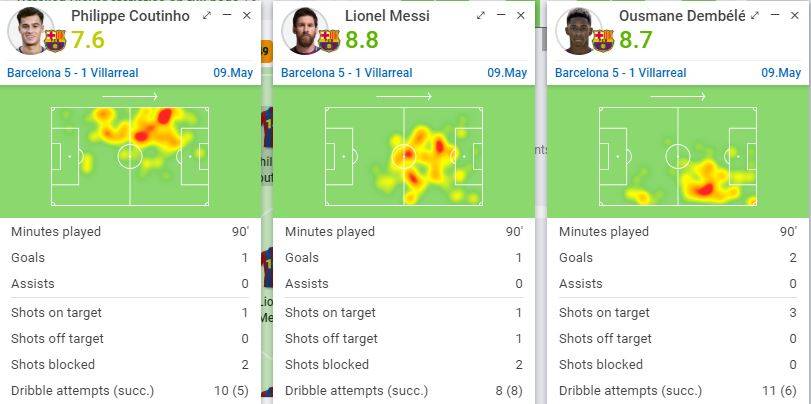Minimize the Philippe Coutinho panel
Image resolution: width=811 pixels, height=404 pixels.
point(227,16)
